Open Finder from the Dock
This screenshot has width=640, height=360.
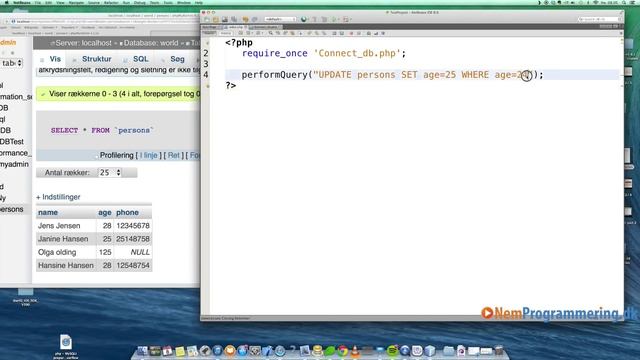point(142,351)
